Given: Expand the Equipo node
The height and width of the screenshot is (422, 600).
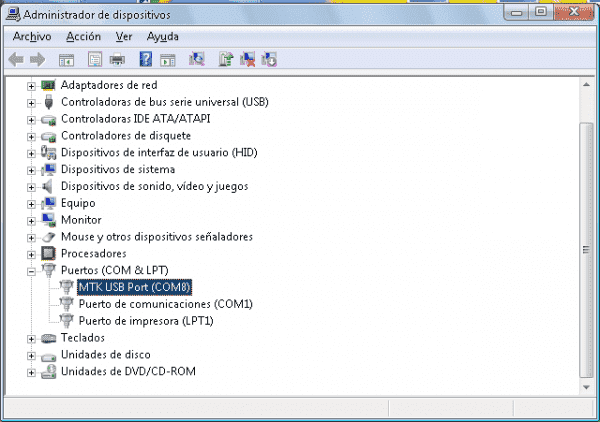Looking at the screenshot, I should click(31, 204).
